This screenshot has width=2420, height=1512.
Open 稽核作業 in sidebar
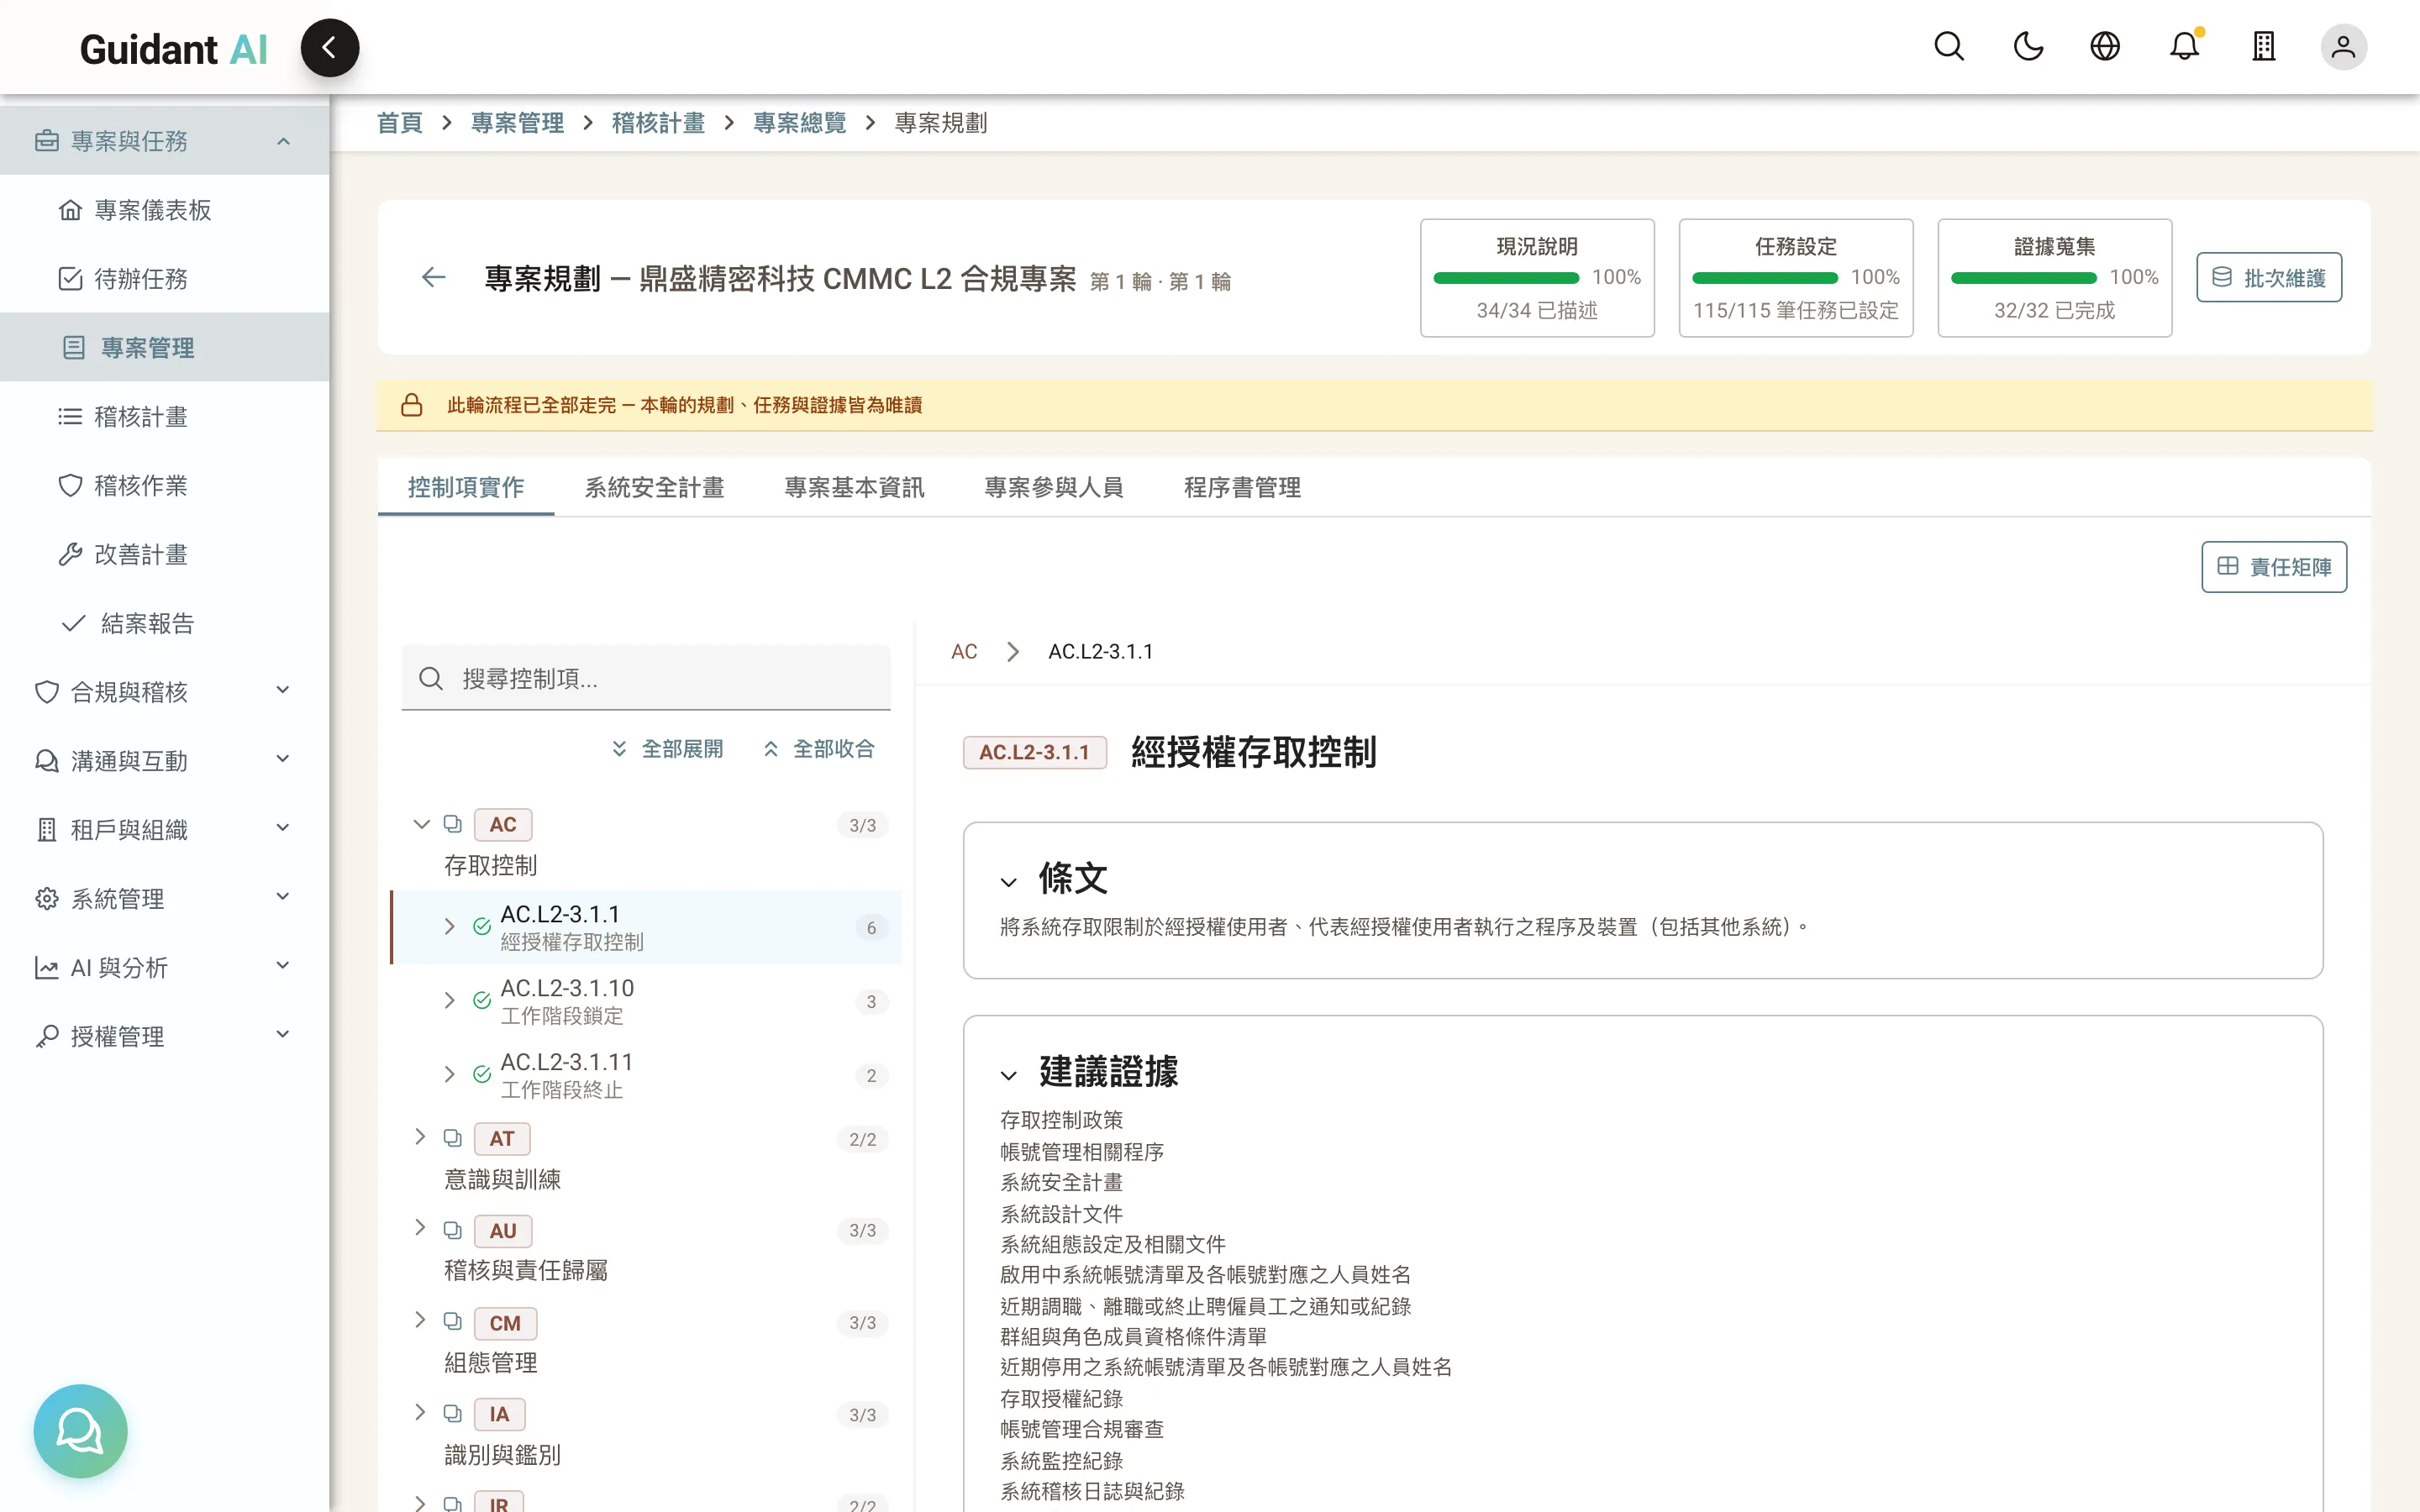[164, 486]
